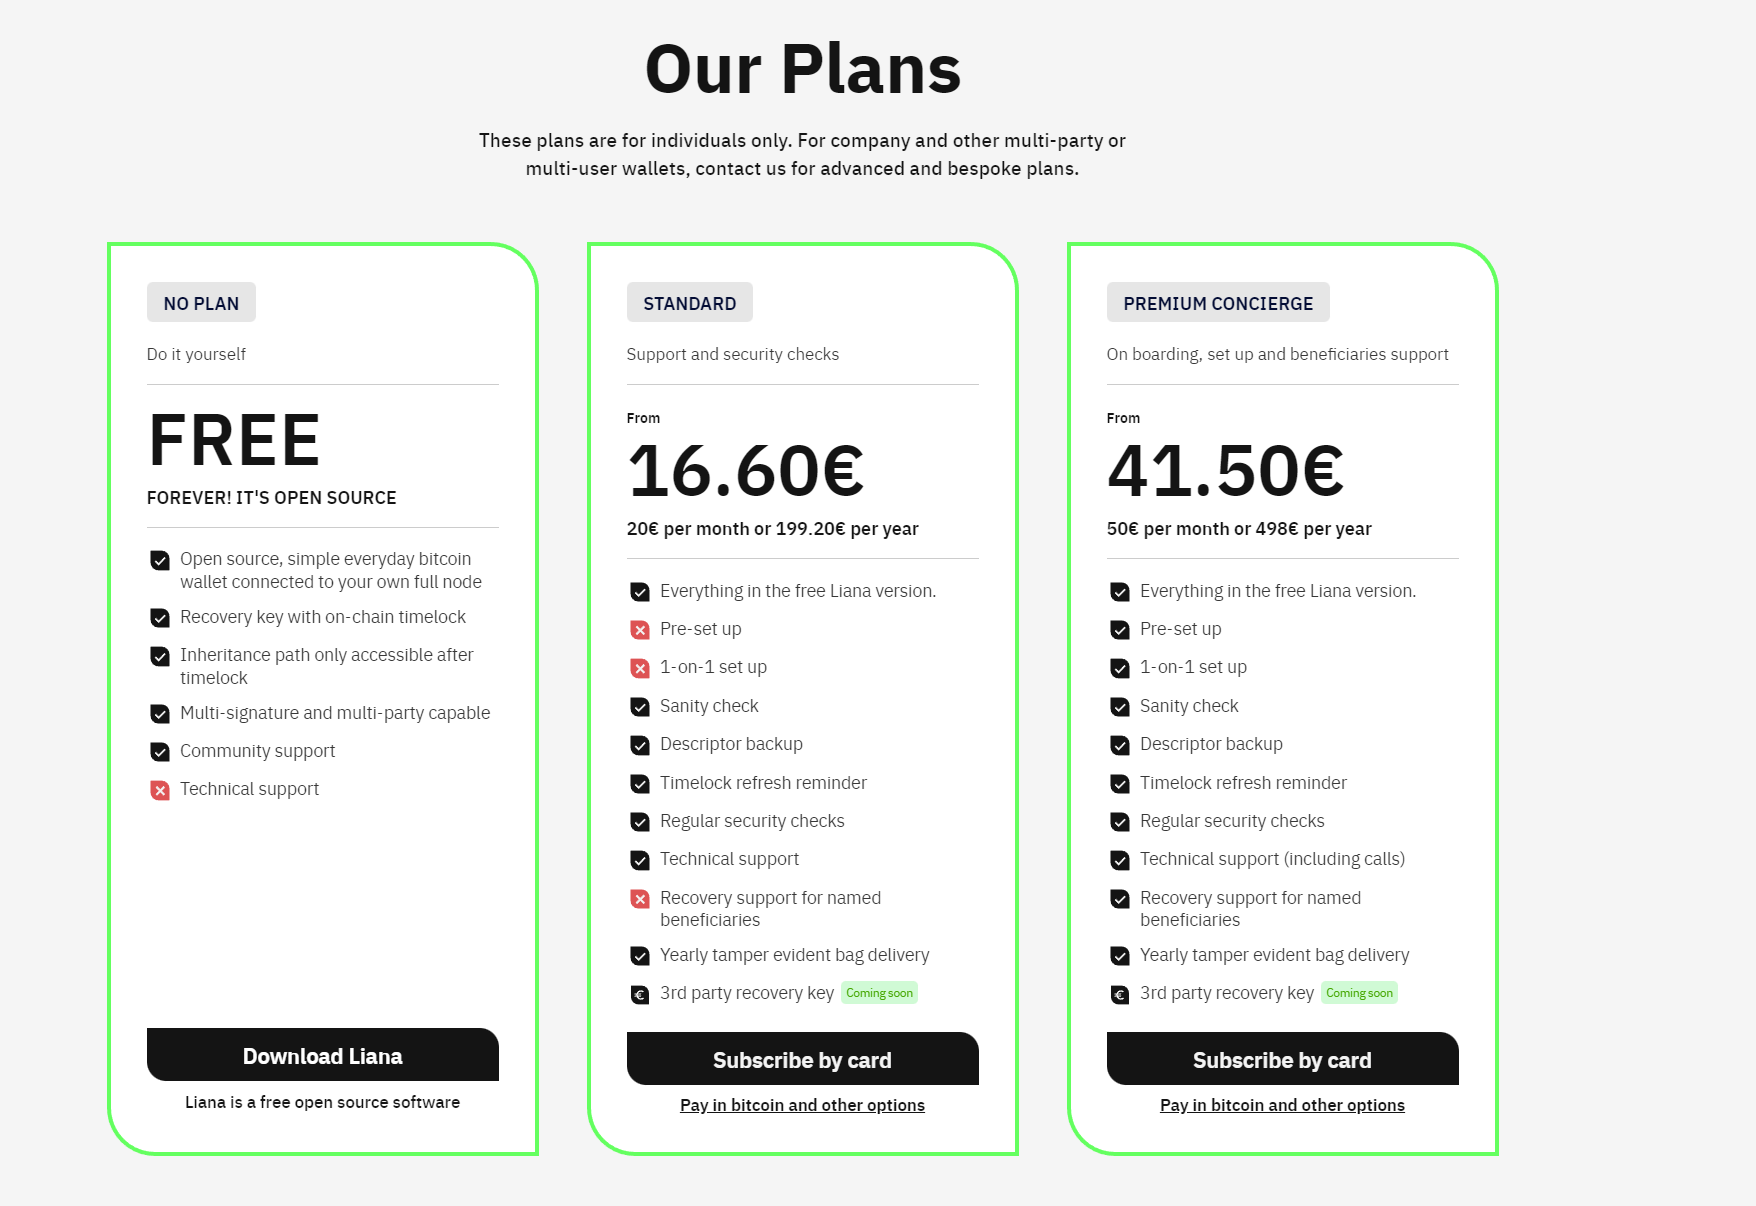The image size is (1756, 1206).
Task: Click the euro icon beside Standard 3rd party recovery key
Action: [x=640, y=994]
